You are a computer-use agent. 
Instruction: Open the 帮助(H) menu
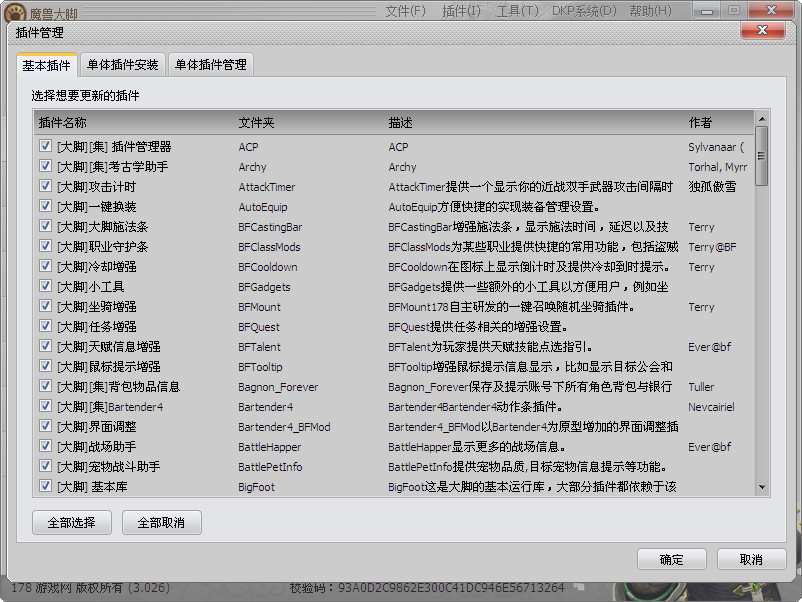(649, 10)
